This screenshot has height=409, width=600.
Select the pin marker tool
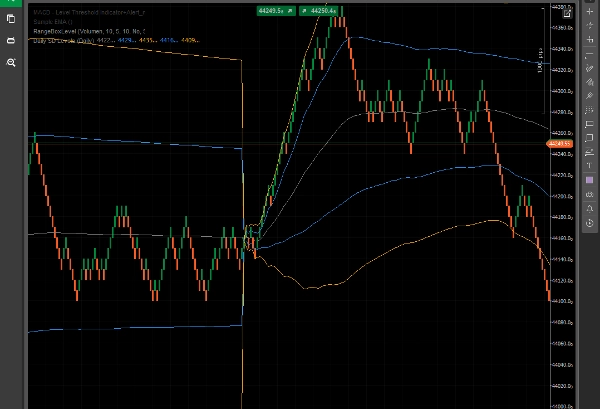pyautogui.click(x=590, y=96)
